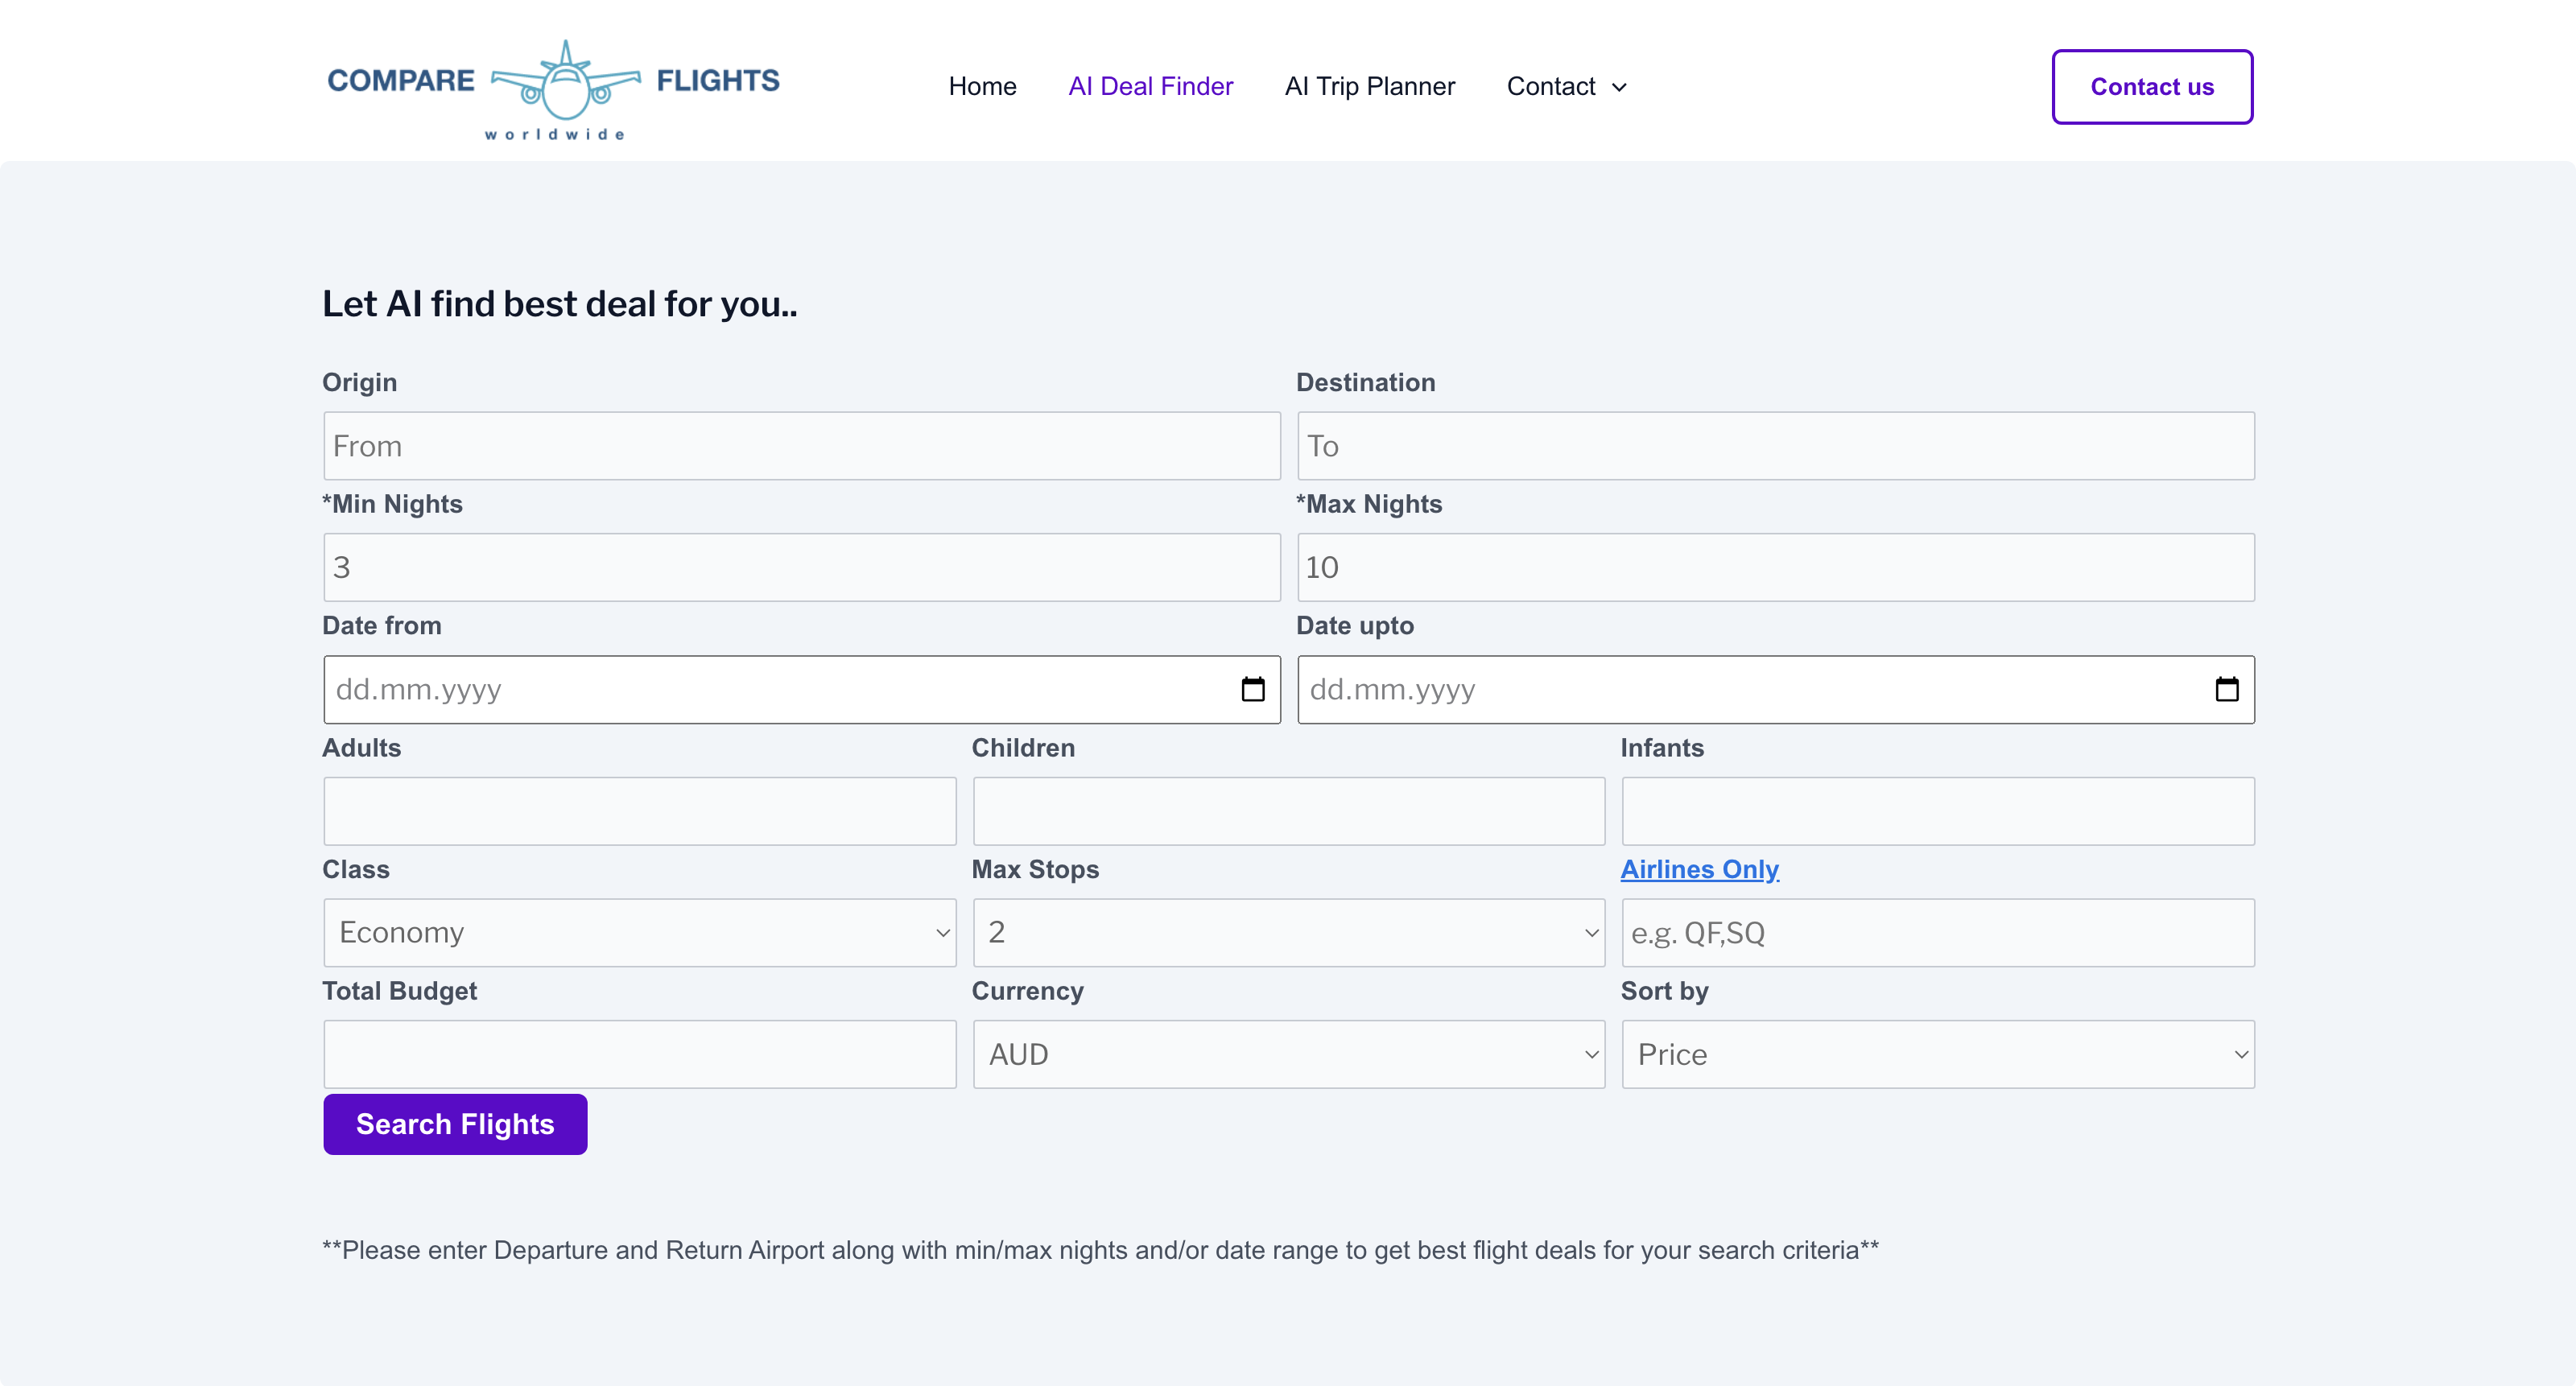
Task: Click into the Max Nights field
Action: click(x=1775, y=567)
